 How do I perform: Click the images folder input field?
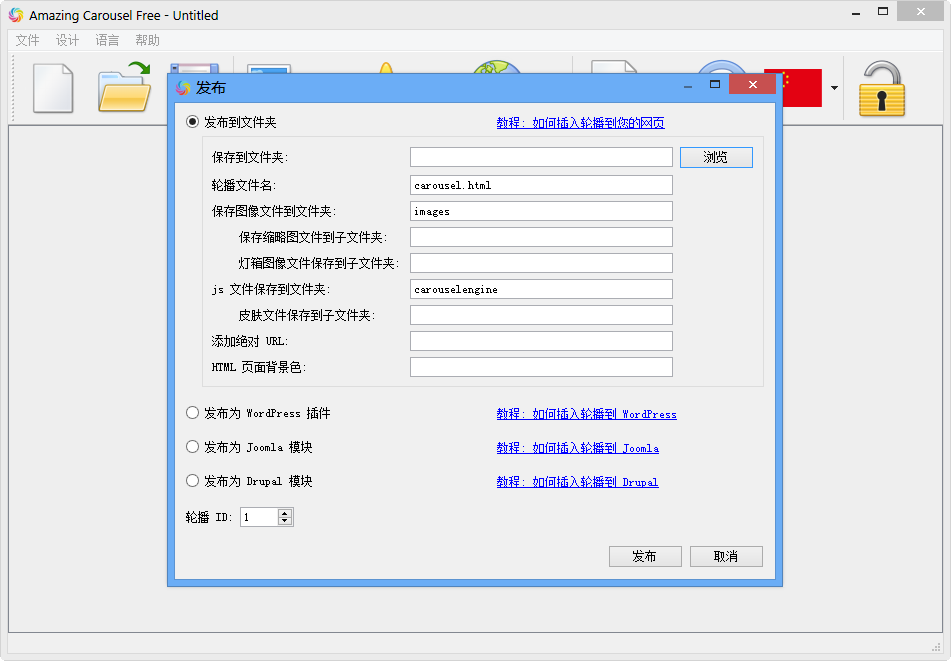pyautogui.click(x=541, y=211)
